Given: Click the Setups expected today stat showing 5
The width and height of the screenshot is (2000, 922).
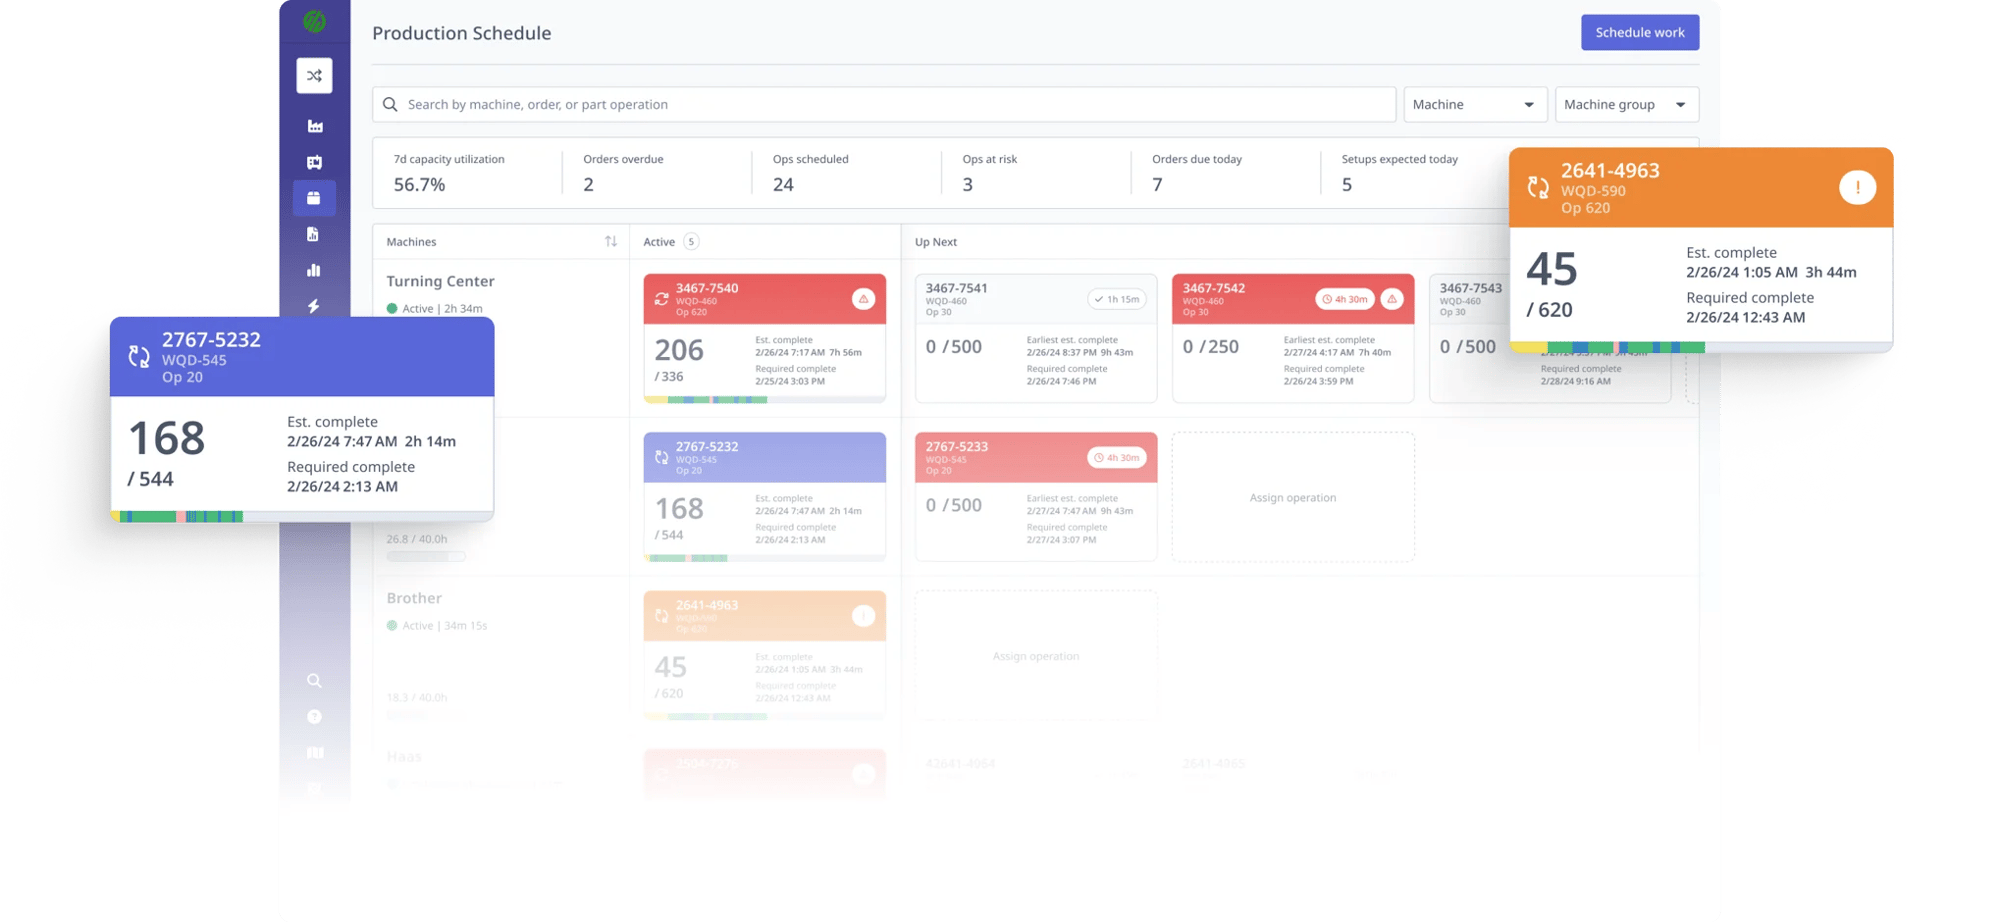Looking at the screenshot, I should point(1399,173).
